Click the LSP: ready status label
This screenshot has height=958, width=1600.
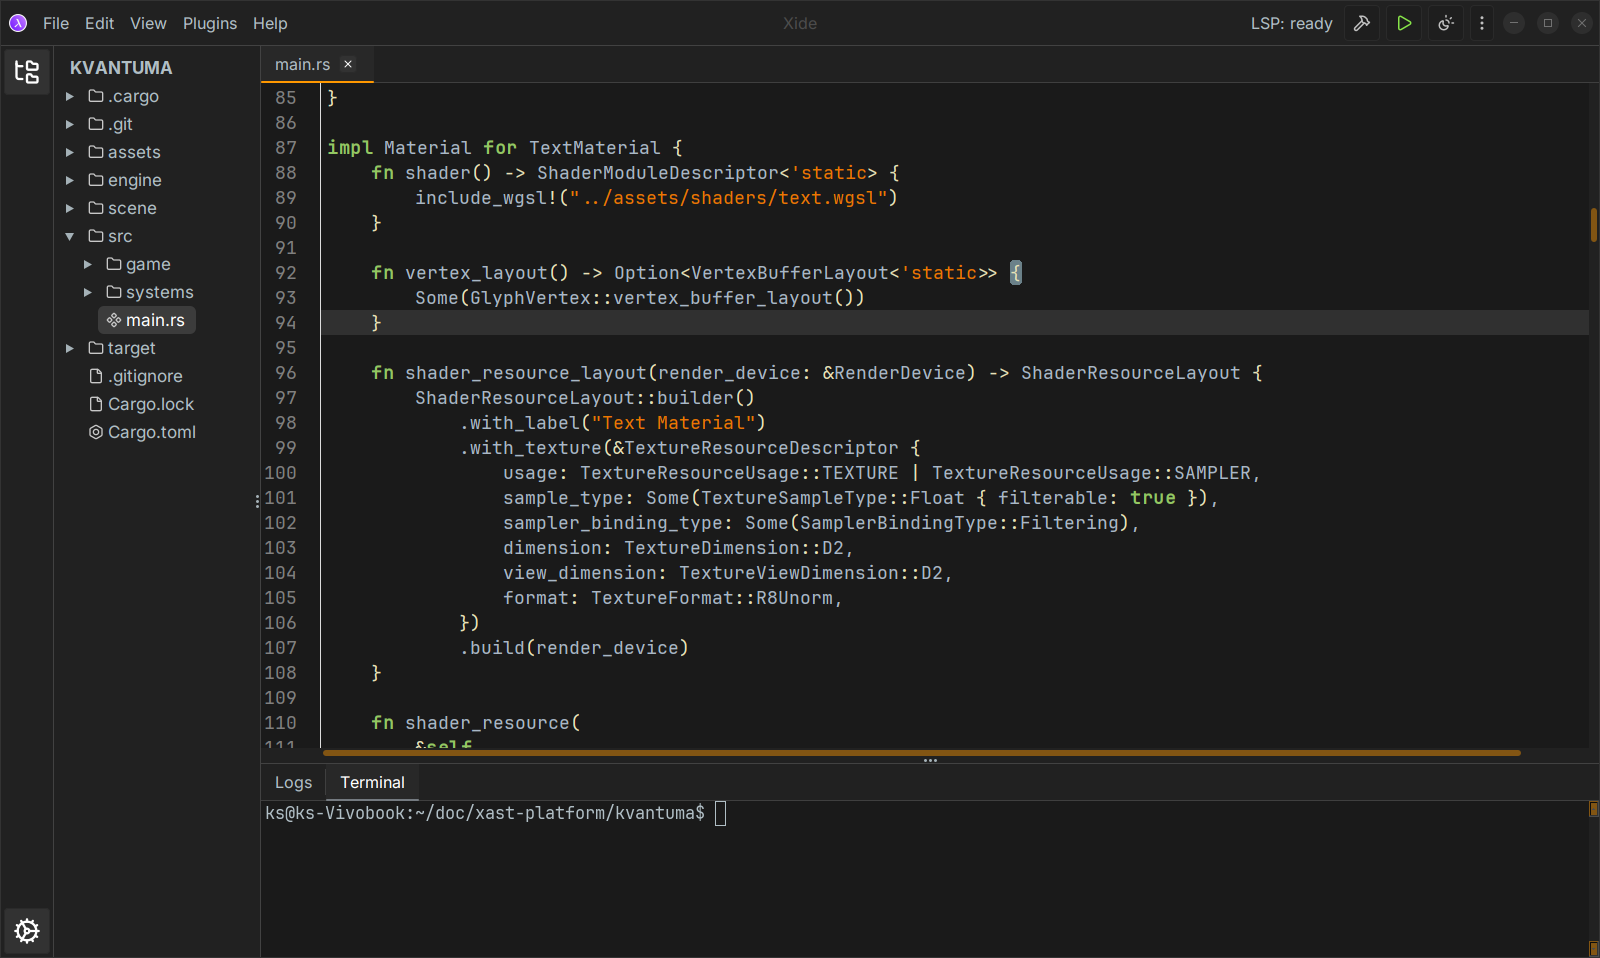(1291, 23)
